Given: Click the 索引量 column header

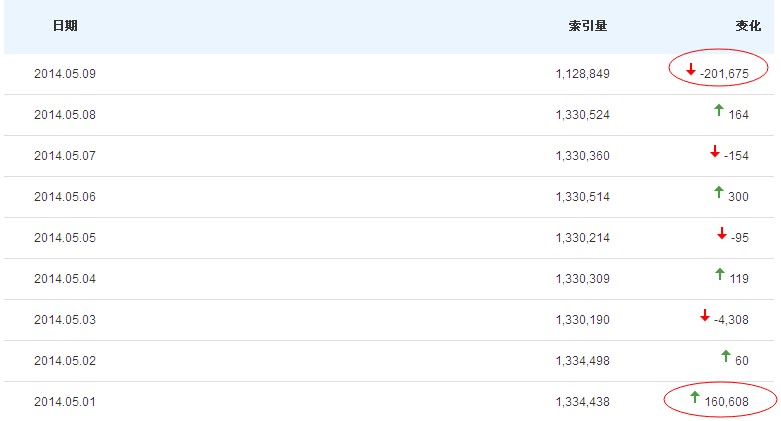Looking at the screenshot, I should (x=587, y=26).
